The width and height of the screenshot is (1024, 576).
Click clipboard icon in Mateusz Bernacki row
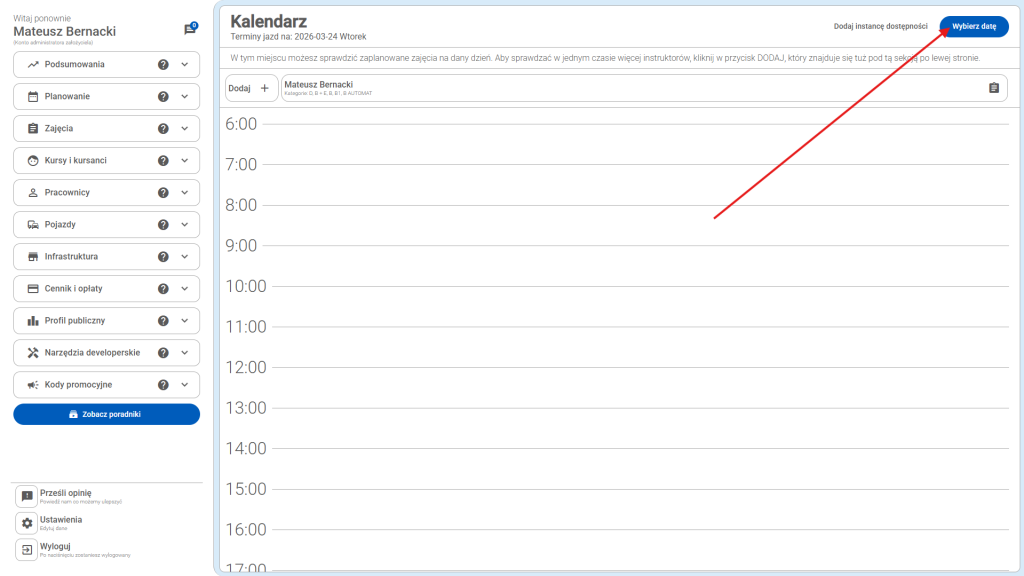(x=993, y=88)
